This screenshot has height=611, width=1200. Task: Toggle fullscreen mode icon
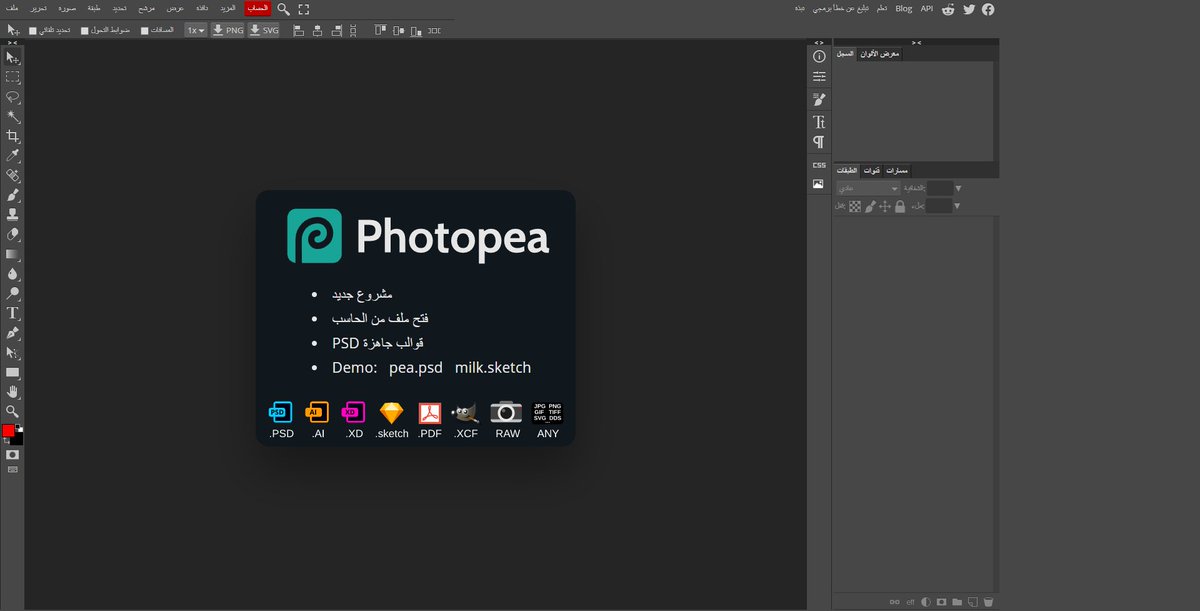304,8
